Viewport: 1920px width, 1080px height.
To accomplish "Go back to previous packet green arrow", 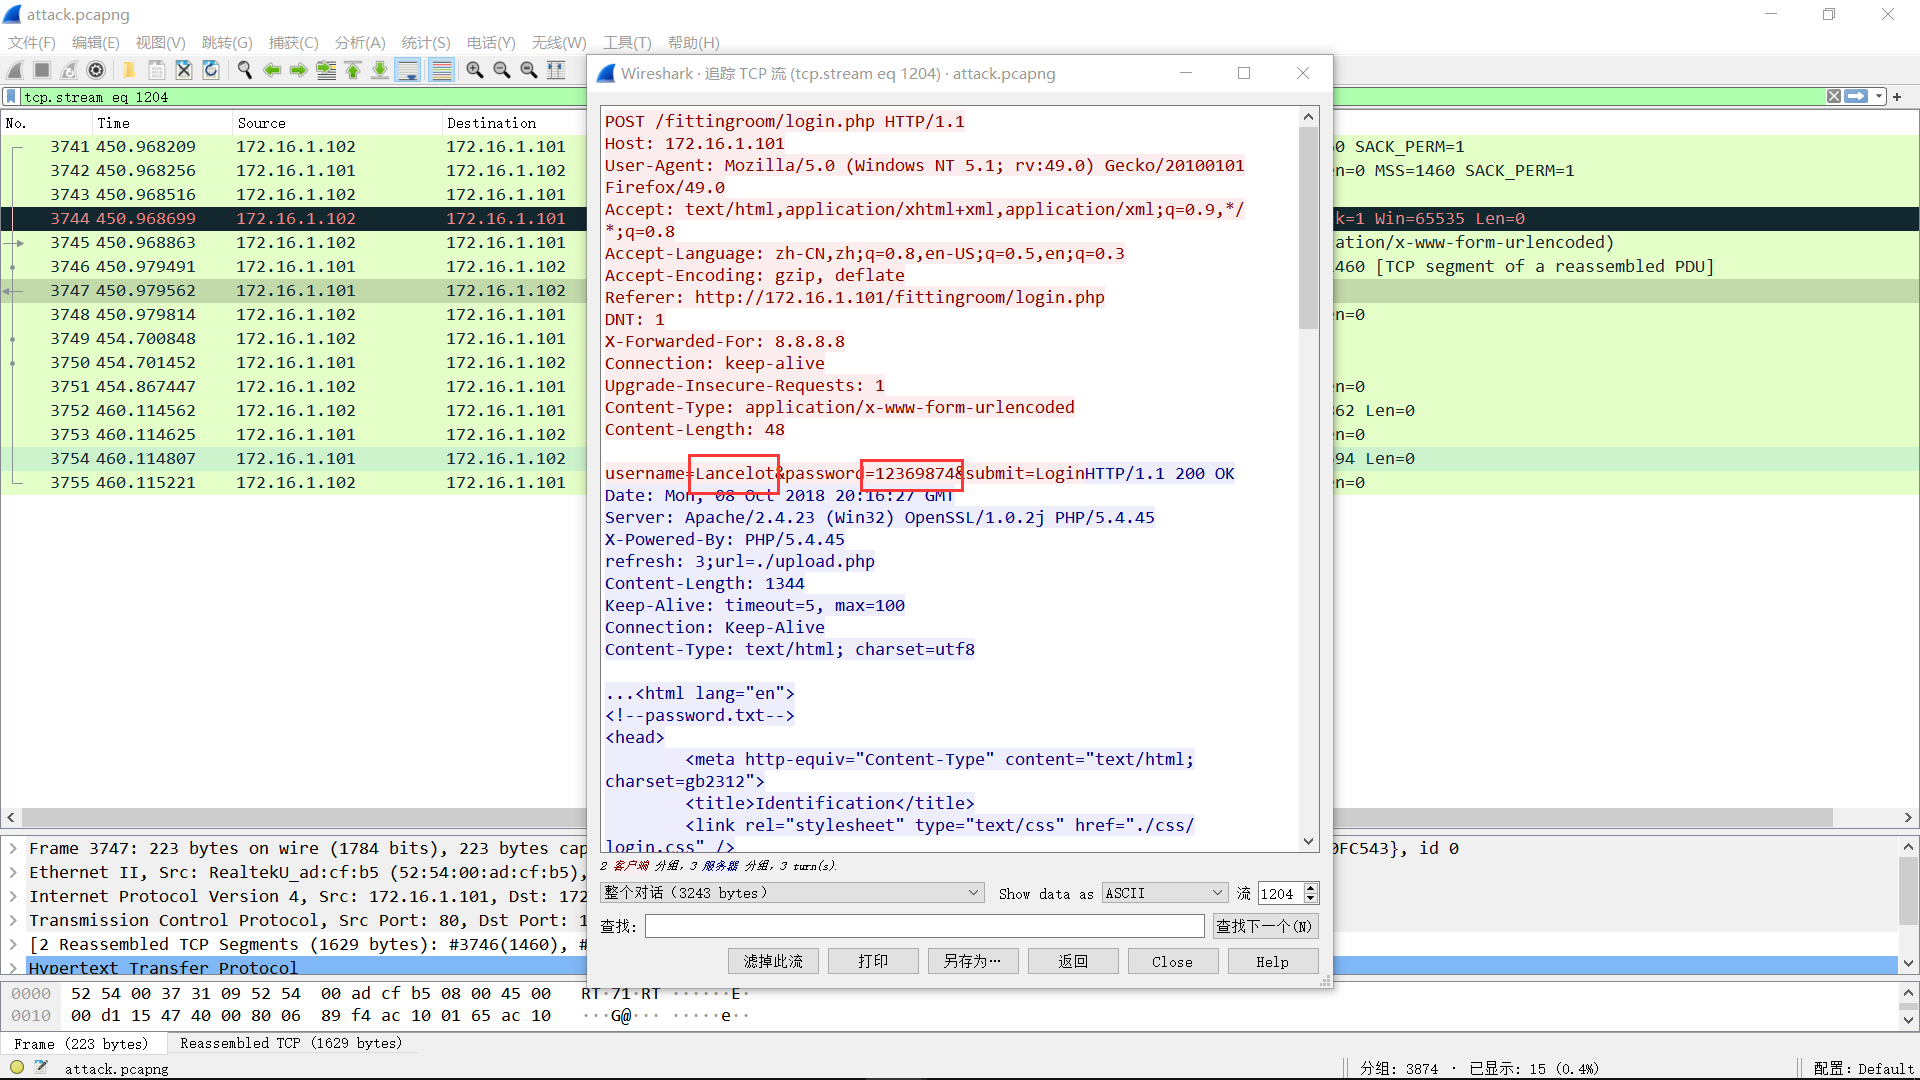I will click(x=271, y=70).
